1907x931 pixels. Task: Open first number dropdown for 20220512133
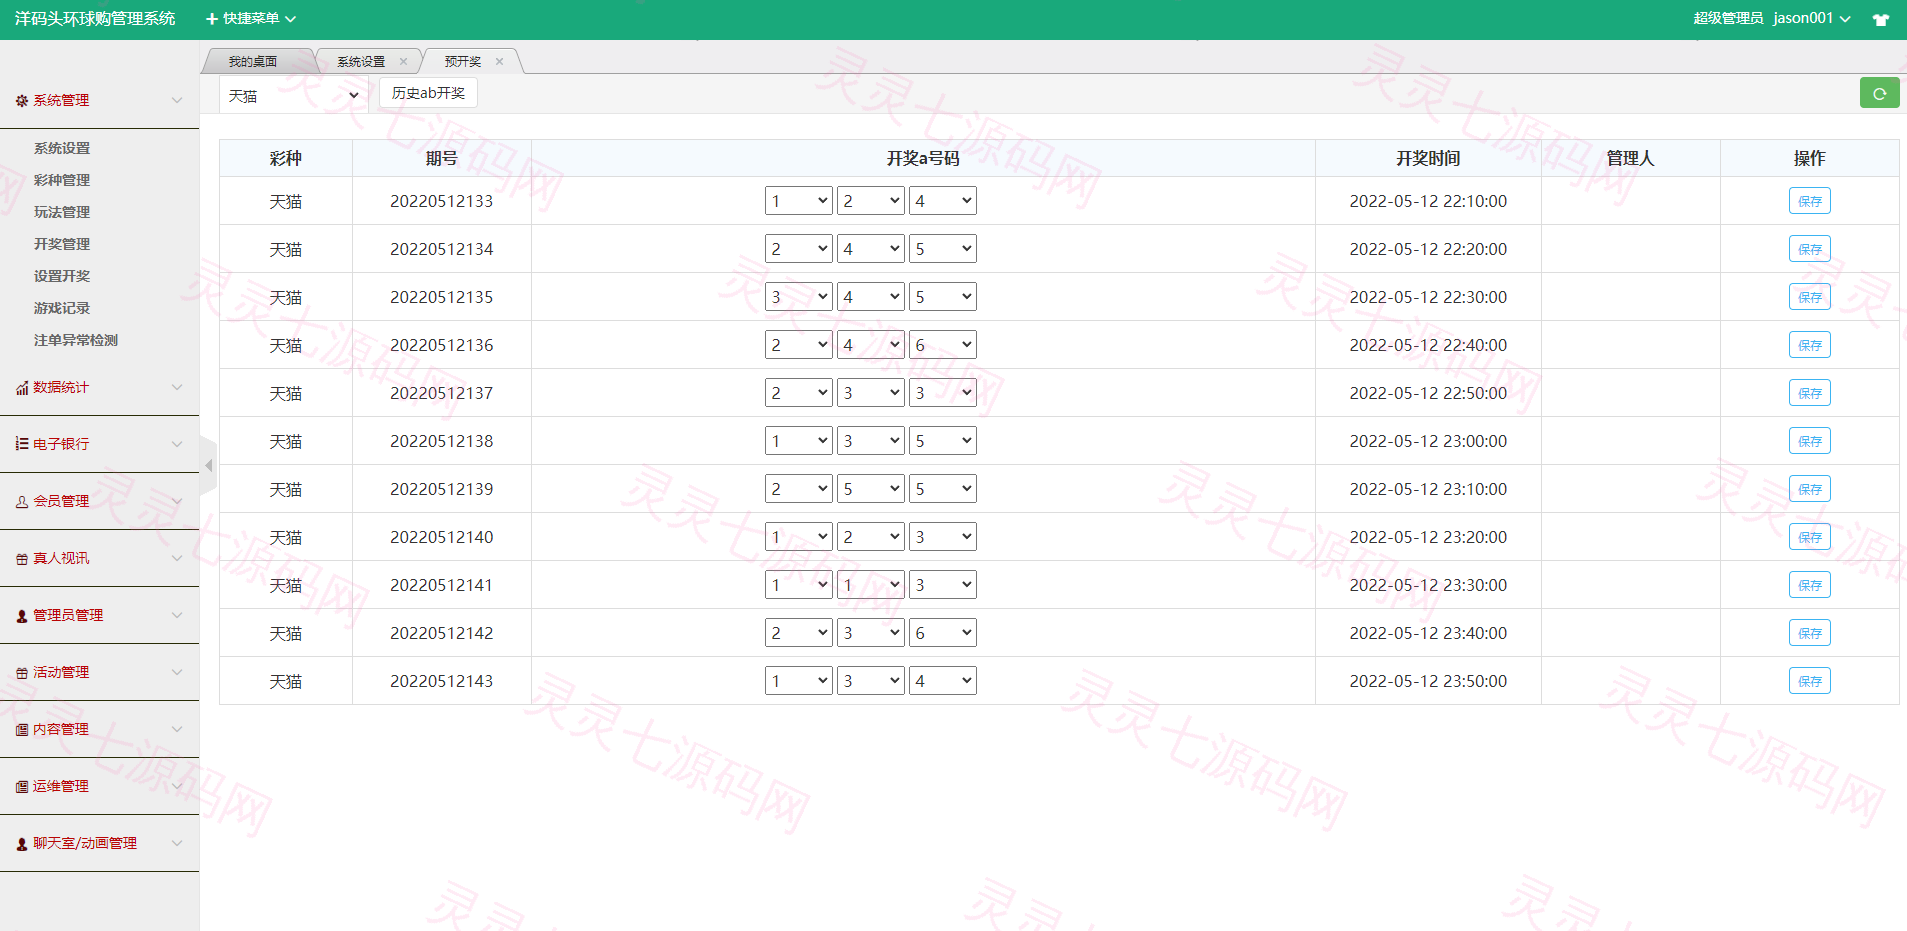799,201
